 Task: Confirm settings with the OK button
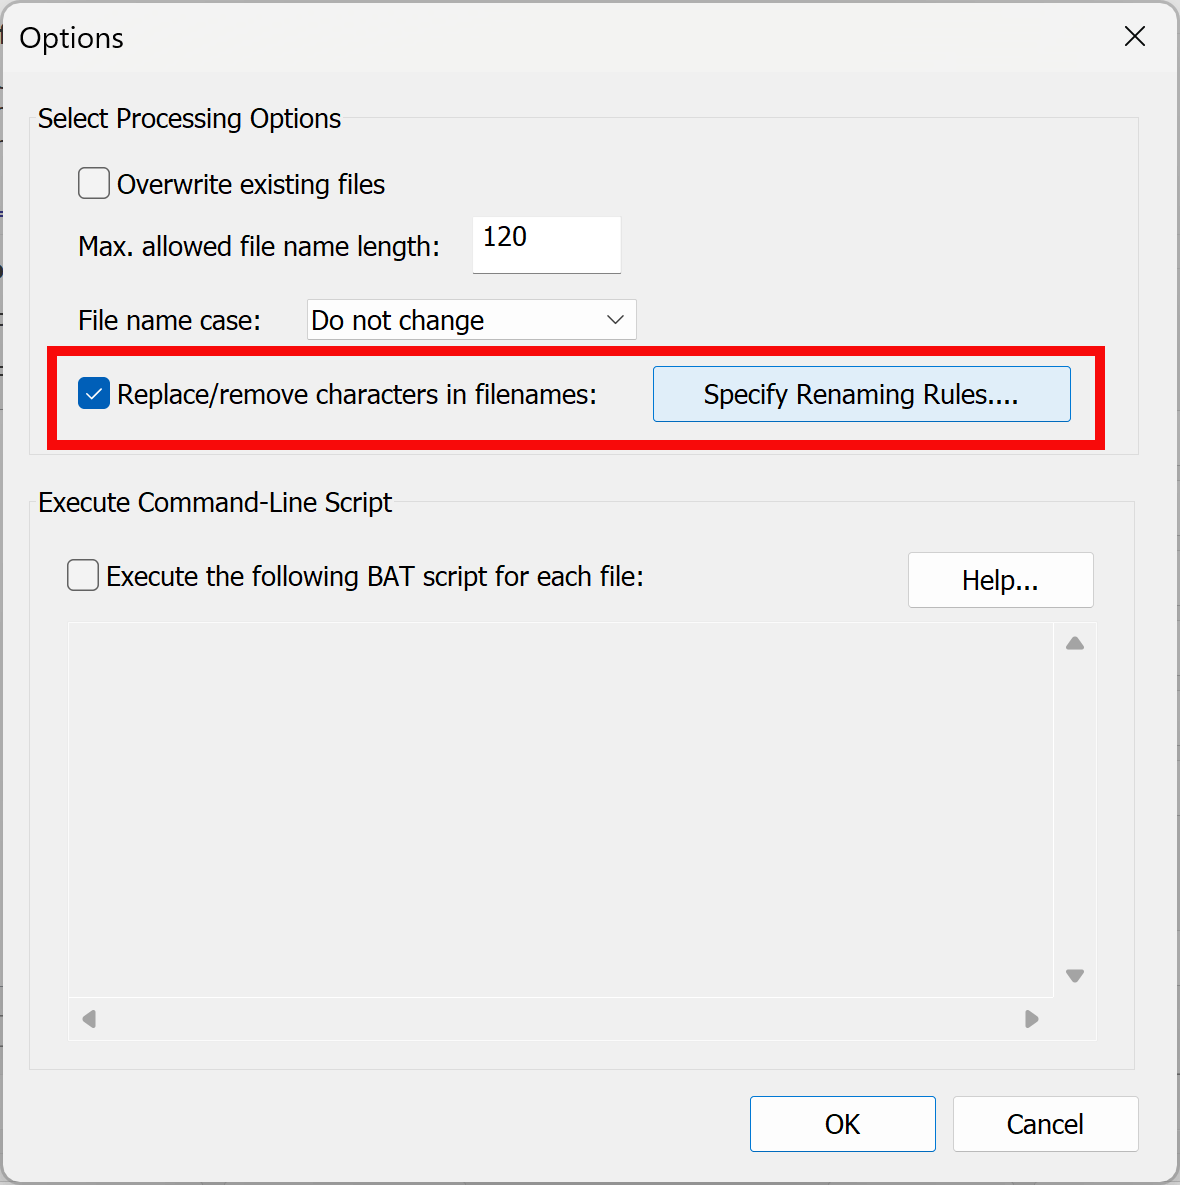(842, 1124)
